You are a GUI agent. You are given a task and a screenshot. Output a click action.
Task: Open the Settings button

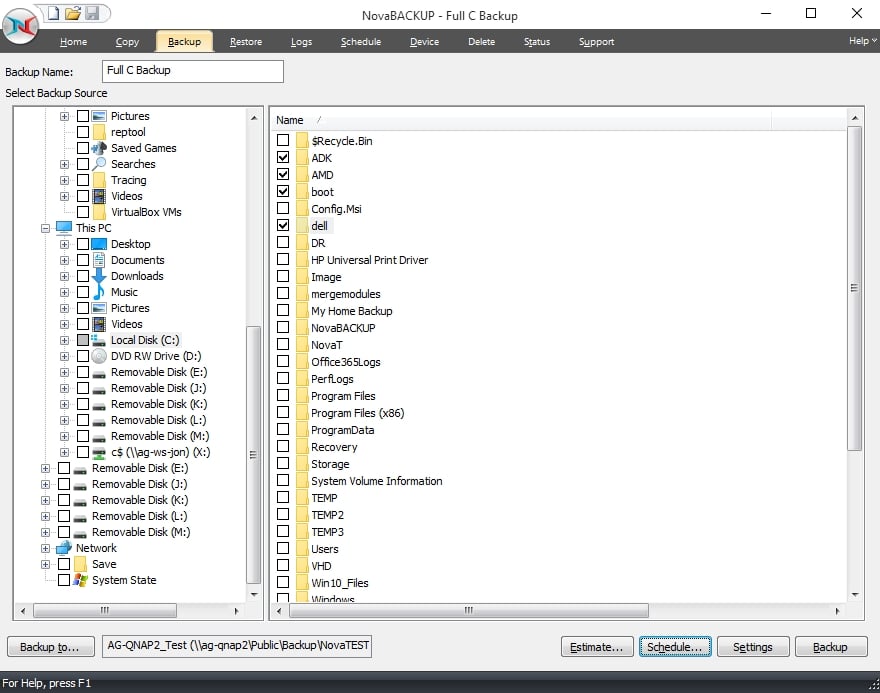coord(753,647)
